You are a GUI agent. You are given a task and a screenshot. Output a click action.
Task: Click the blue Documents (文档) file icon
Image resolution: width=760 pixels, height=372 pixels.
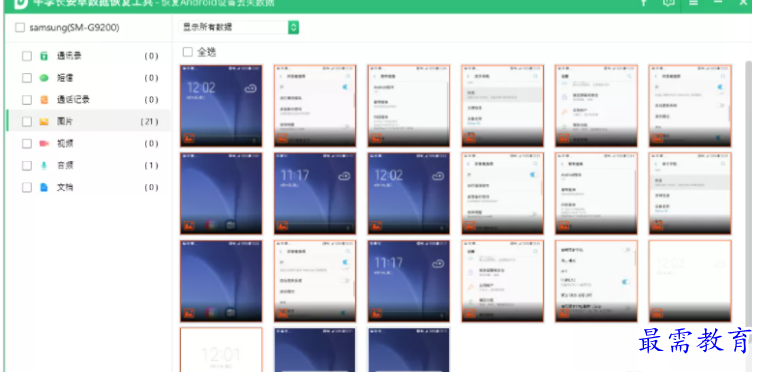(44, 187)
